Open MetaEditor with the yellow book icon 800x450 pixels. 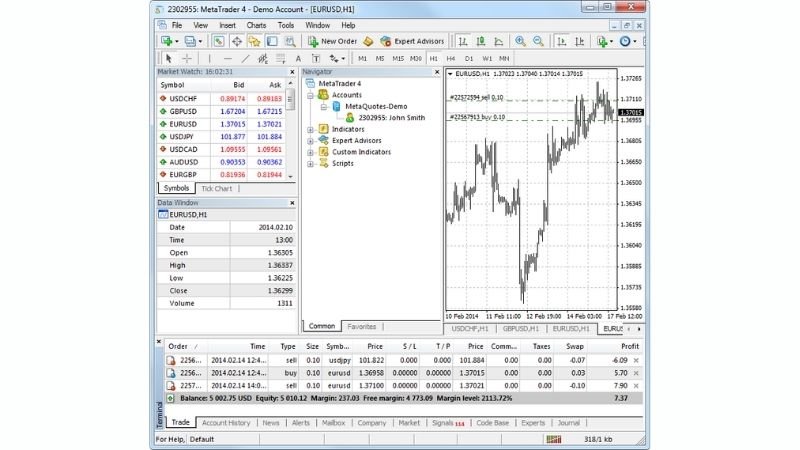368,41
